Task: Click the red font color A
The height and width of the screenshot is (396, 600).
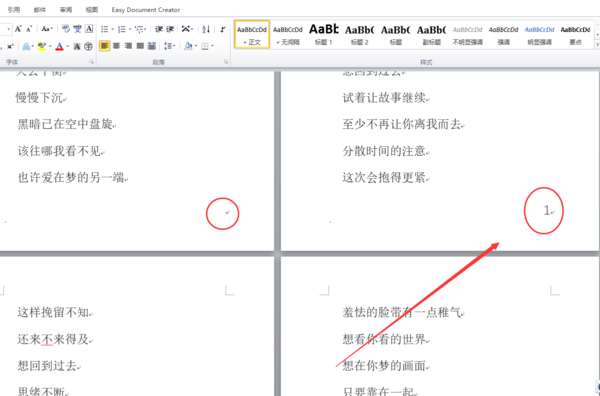Action: [x=59, y=46]
